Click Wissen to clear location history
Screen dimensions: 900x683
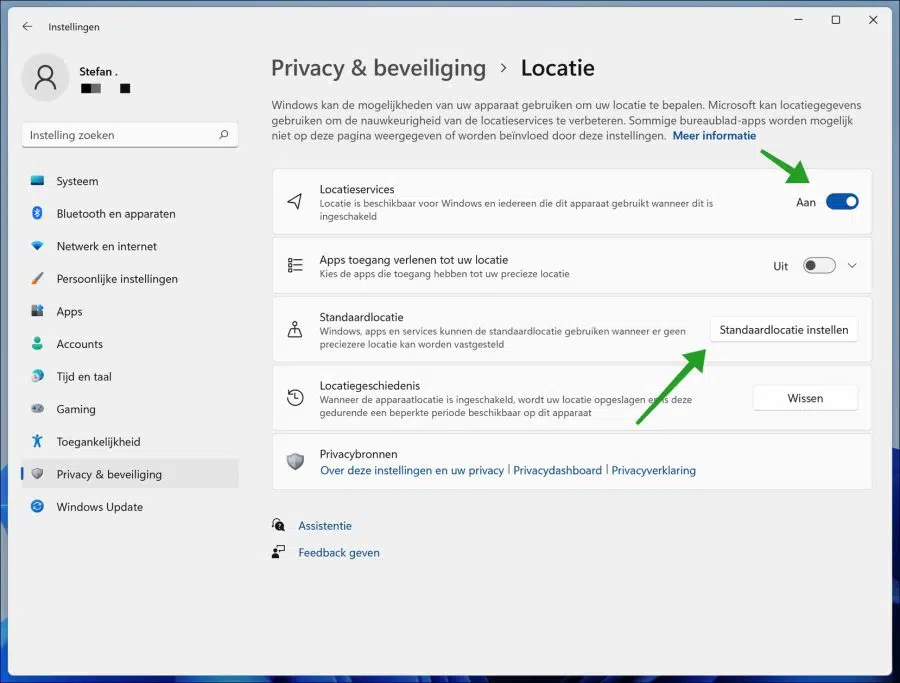805,398
